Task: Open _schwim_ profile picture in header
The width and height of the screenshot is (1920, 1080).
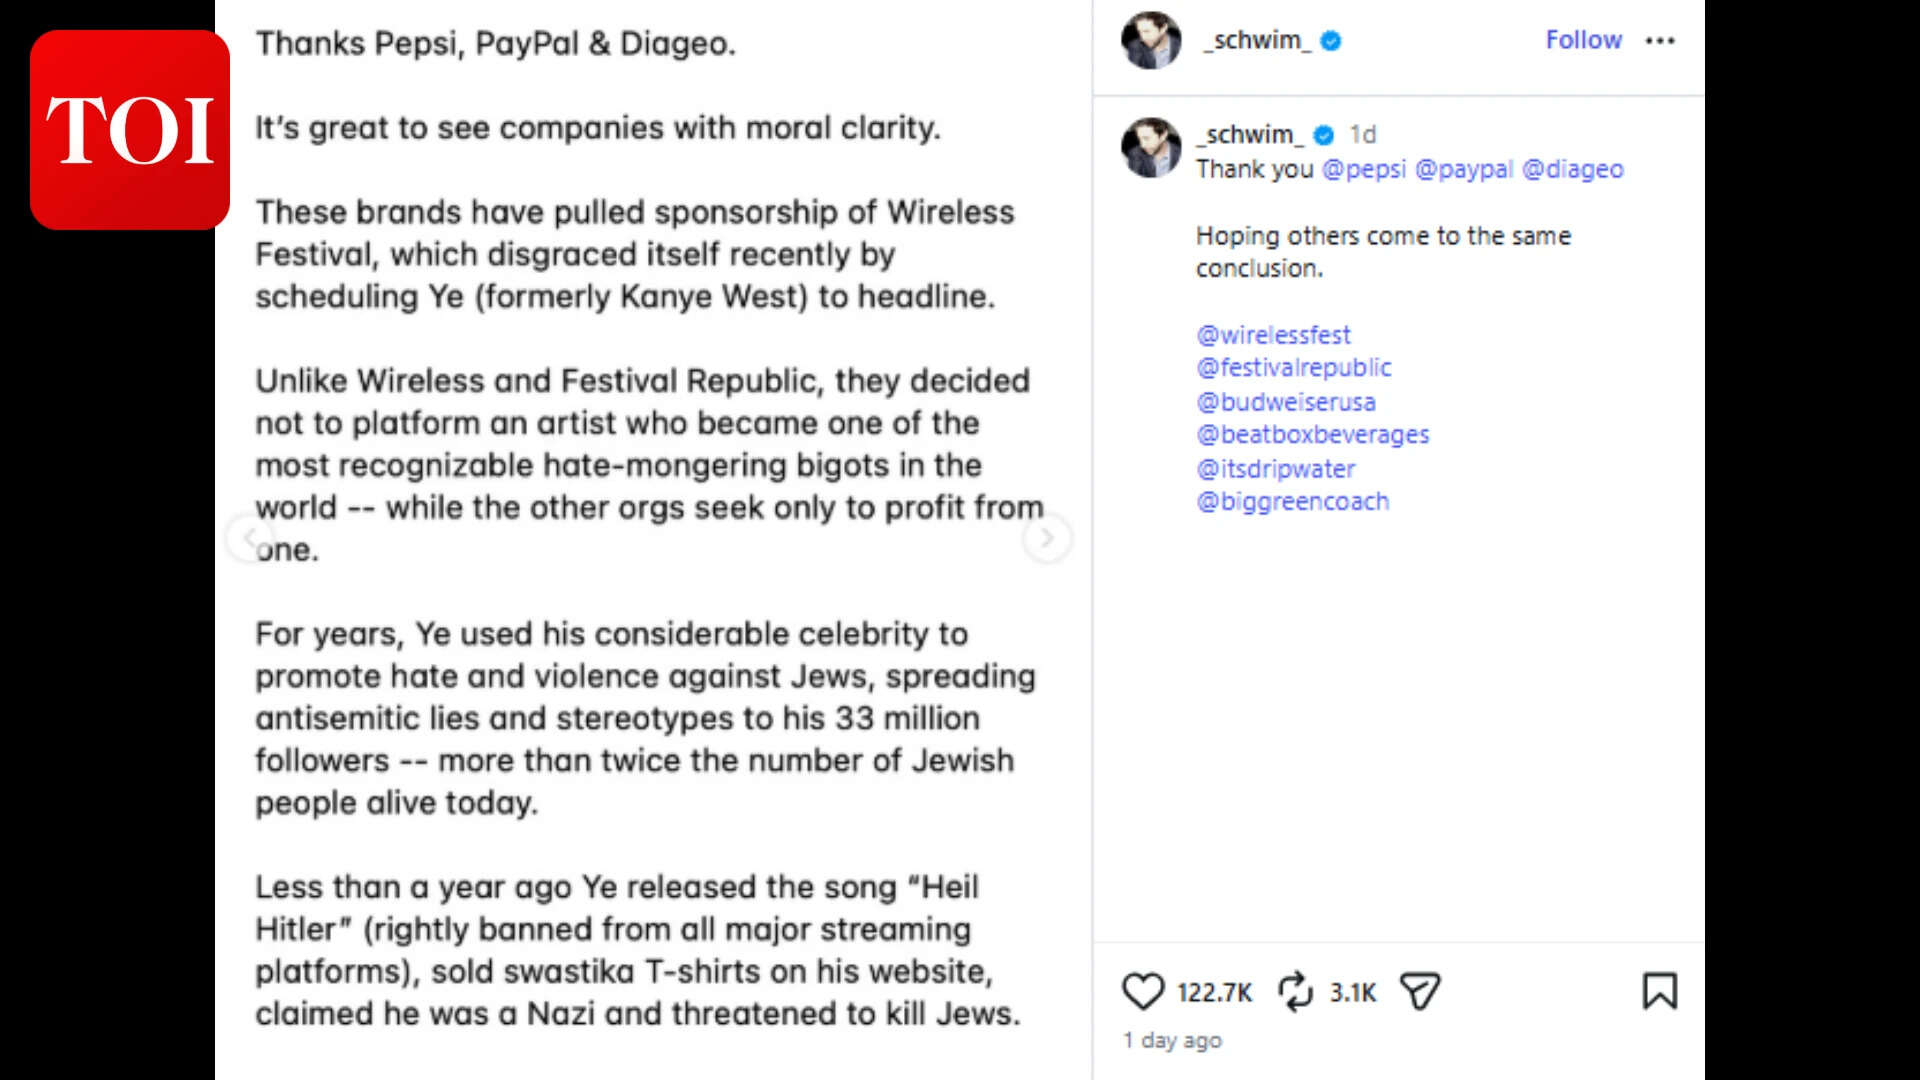Action: pos(1151,41)
